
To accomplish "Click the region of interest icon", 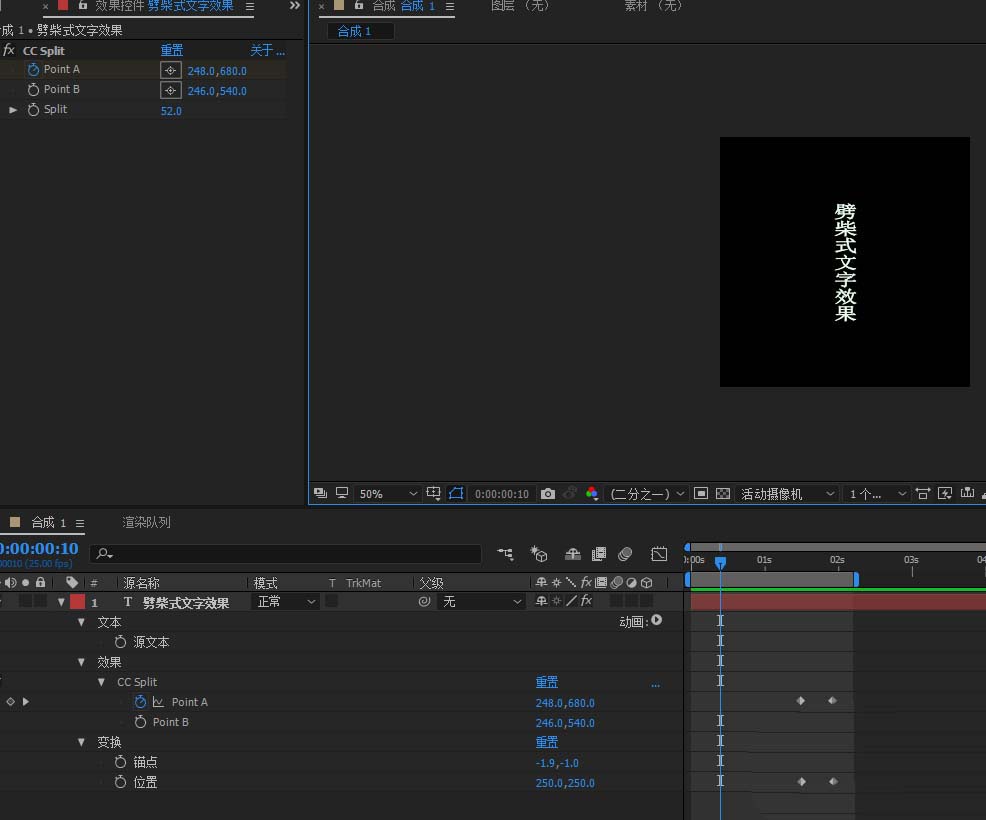I will 701,494.
